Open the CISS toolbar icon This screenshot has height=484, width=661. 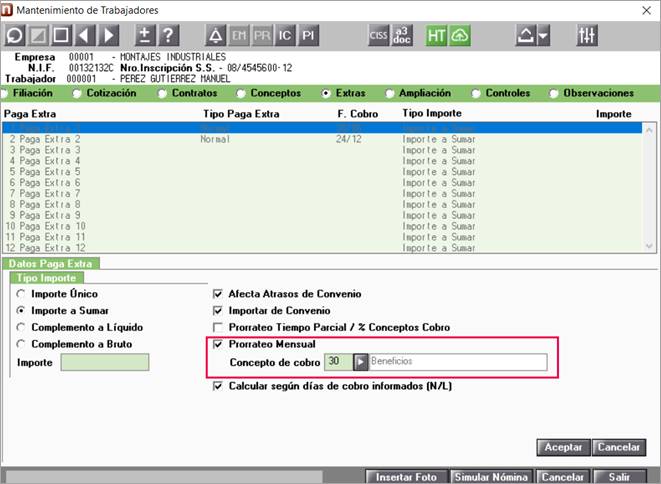tap(379, 35)
